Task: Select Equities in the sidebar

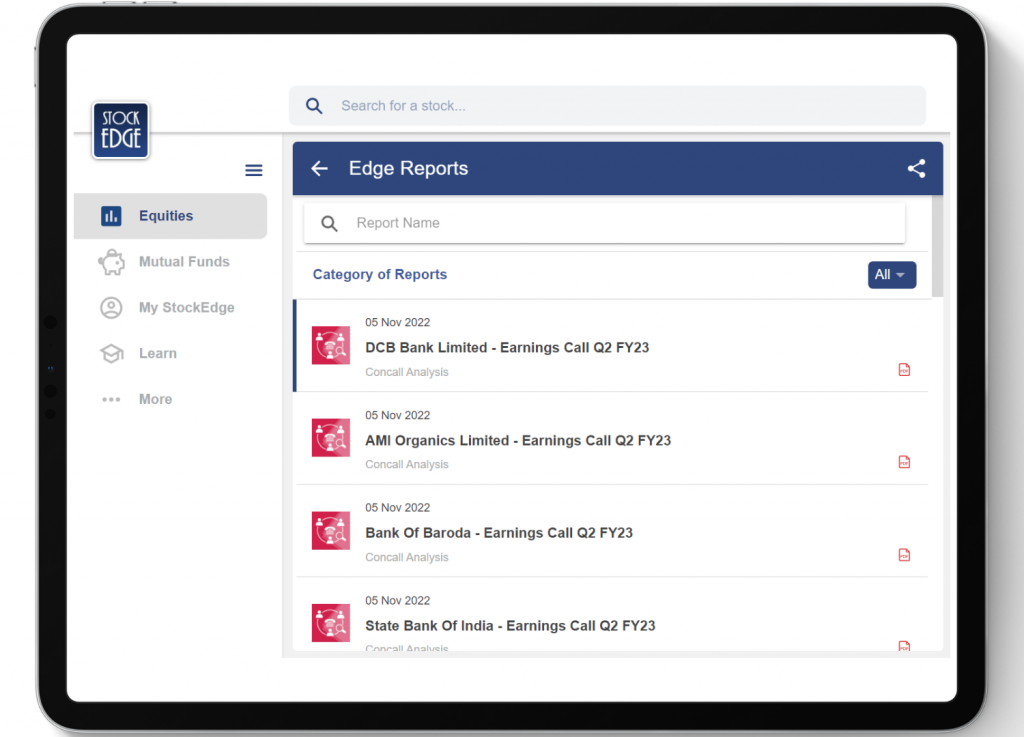Action: pos(170,216)
